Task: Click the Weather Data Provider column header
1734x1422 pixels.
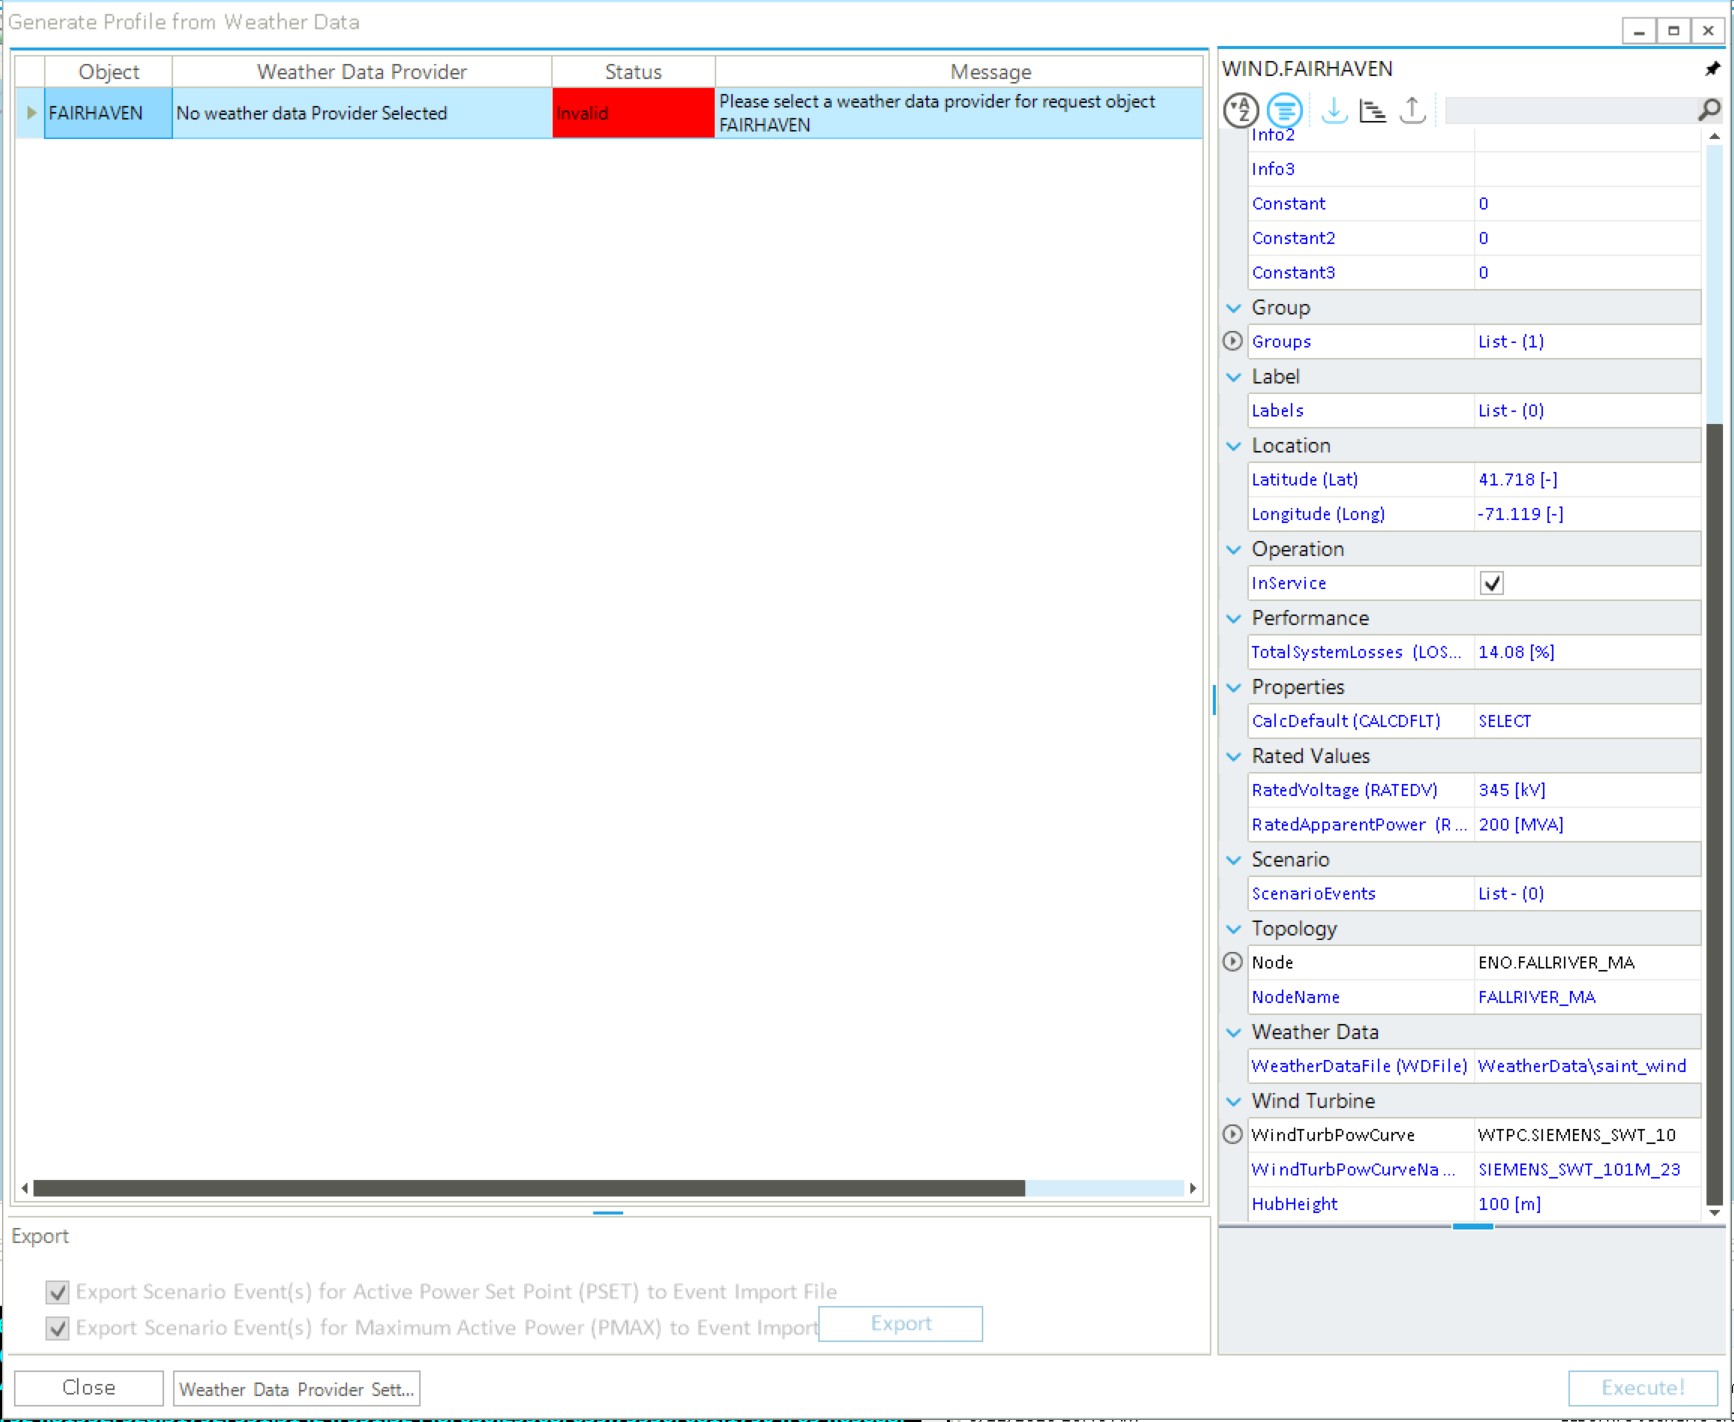Action: [x=361, y=72]
